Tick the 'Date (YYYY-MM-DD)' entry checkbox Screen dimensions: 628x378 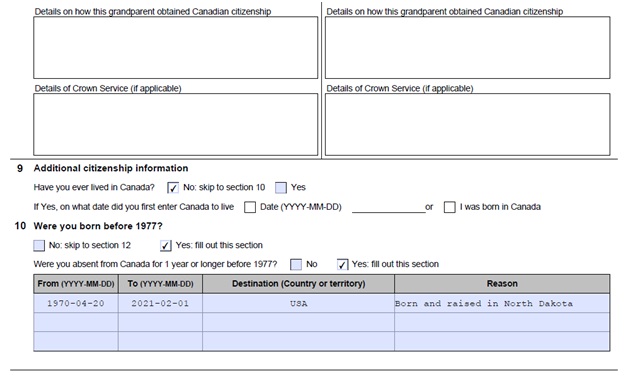[x=250, y=207]
